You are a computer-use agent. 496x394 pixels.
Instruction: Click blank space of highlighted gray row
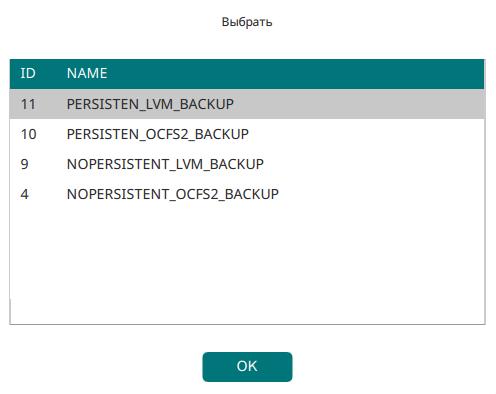[x=360, y=104]
